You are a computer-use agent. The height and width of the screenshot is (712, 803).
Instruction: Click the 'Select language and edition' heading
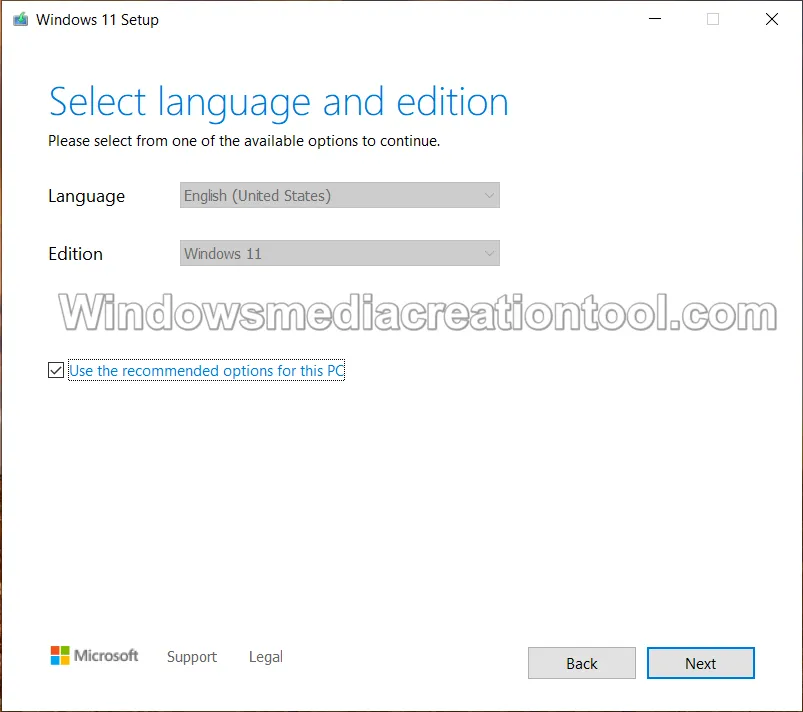tap(279, 103)
